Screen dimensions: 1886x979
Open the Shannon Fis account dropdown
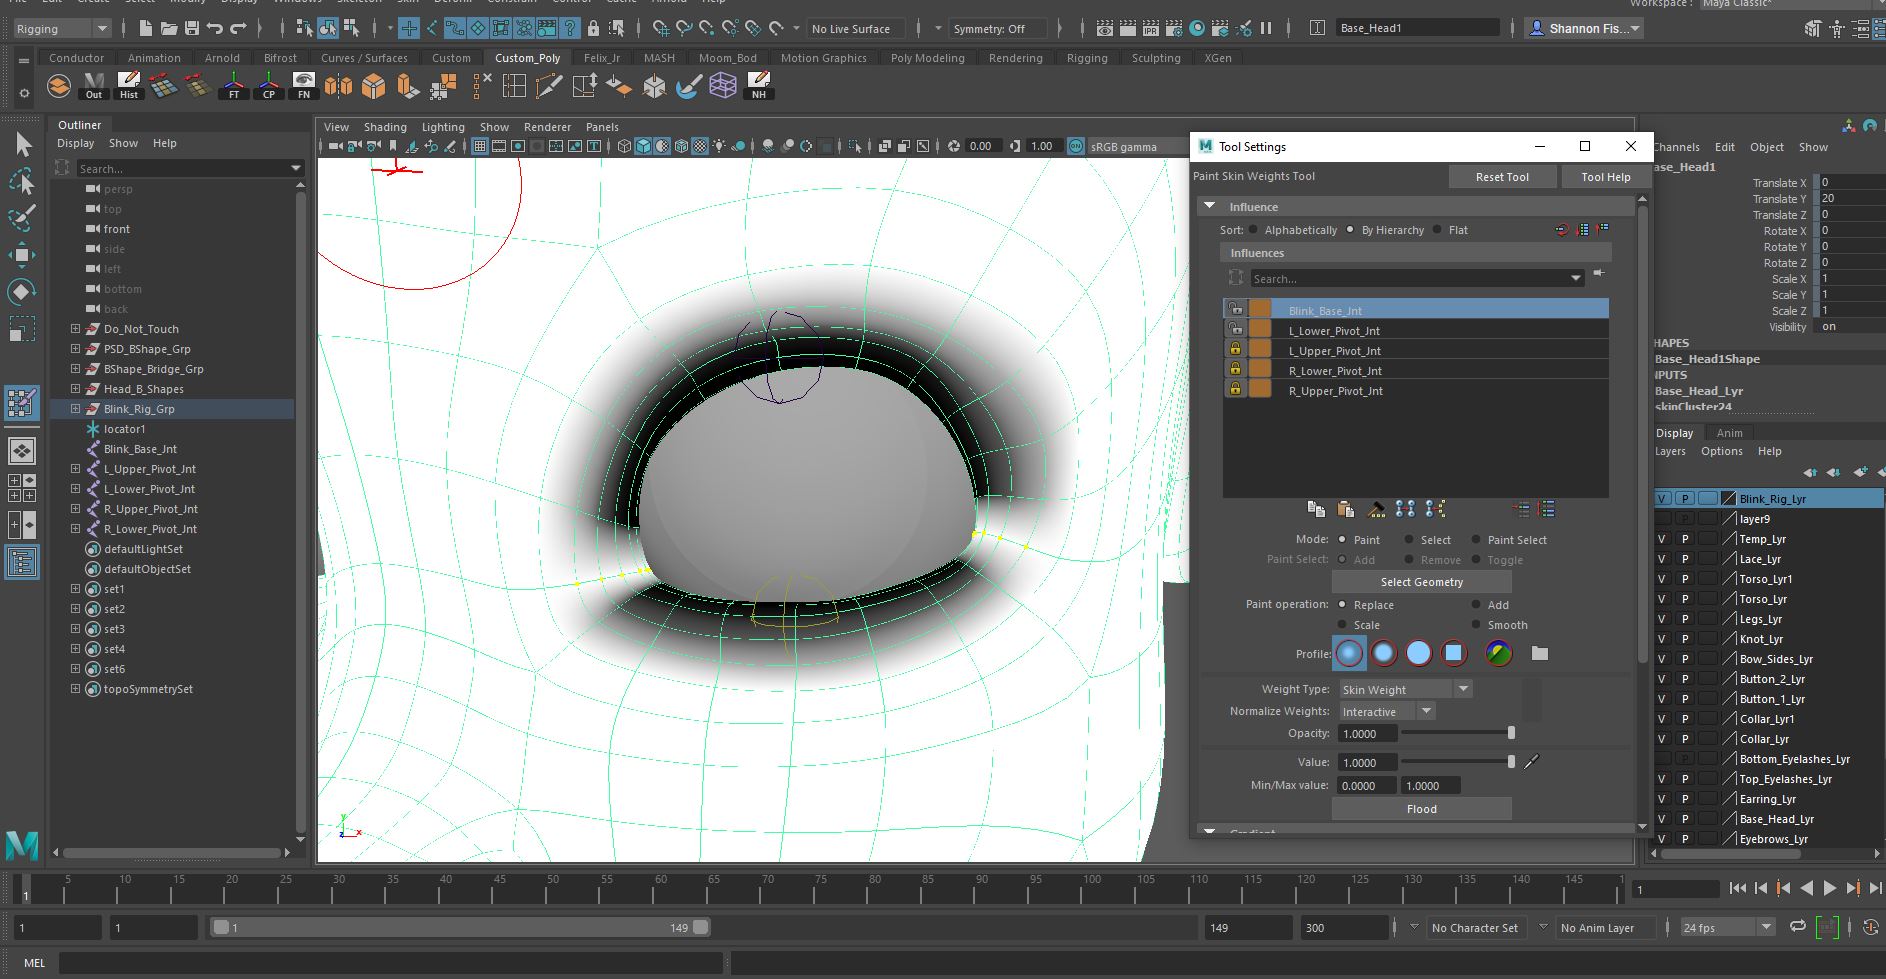[1585, 28]
